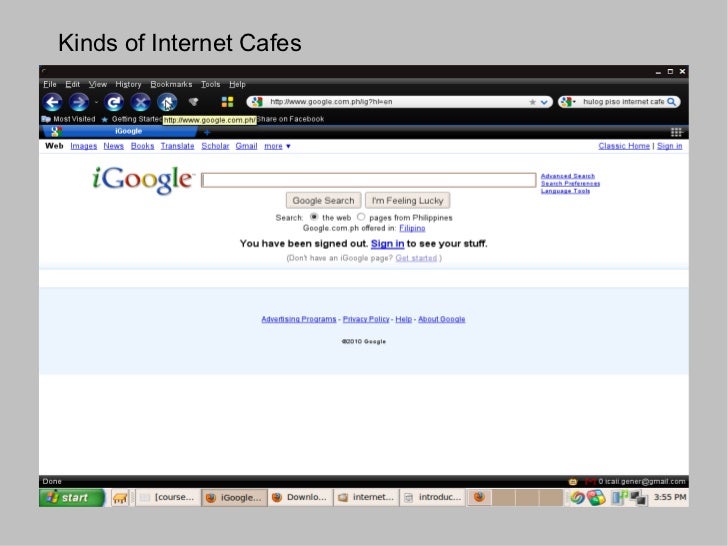Open the Gmail link
Screen dimensions: 728x546
tap(246, 146)
